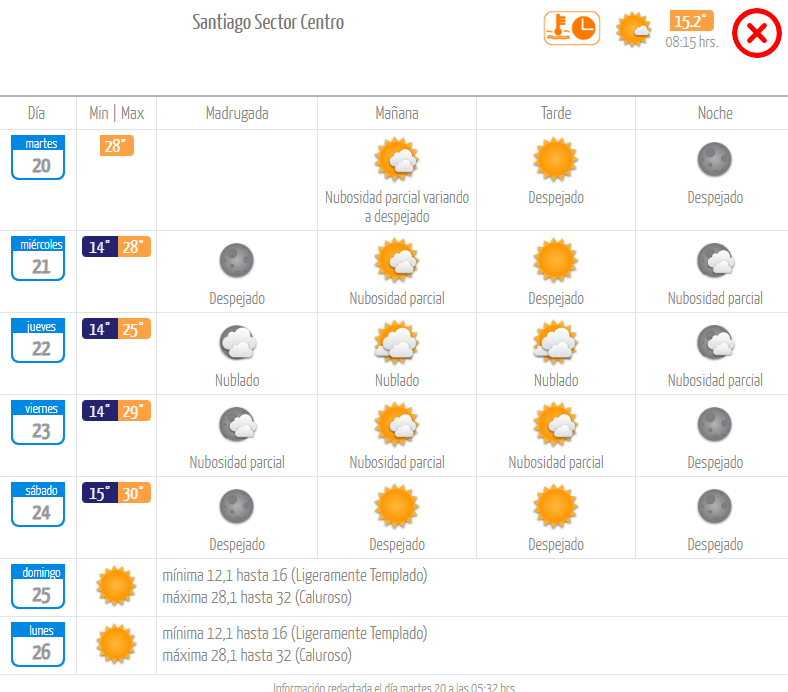
Task: Select the Noche column header
Action: [715, 113]
